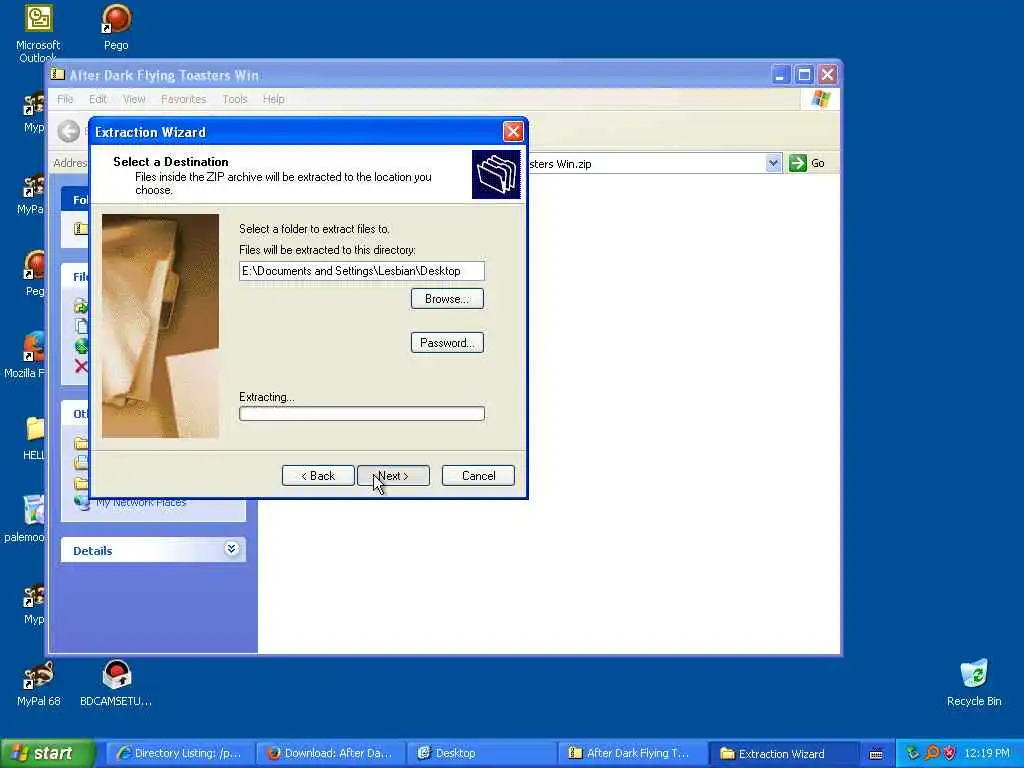
Task: Minimize the After Dark Flying Toasters window
Action: [780, 74]
